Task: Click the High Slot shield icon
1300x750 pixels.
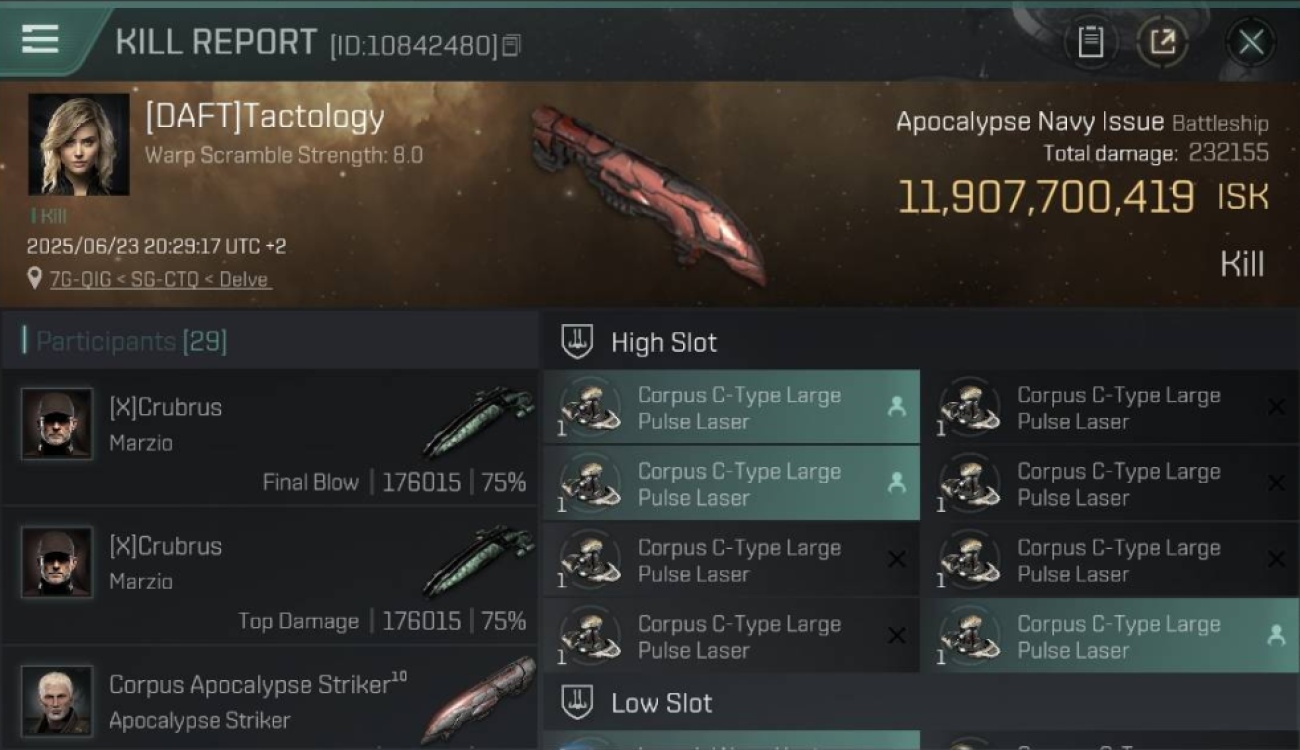Action: [577, 341]
